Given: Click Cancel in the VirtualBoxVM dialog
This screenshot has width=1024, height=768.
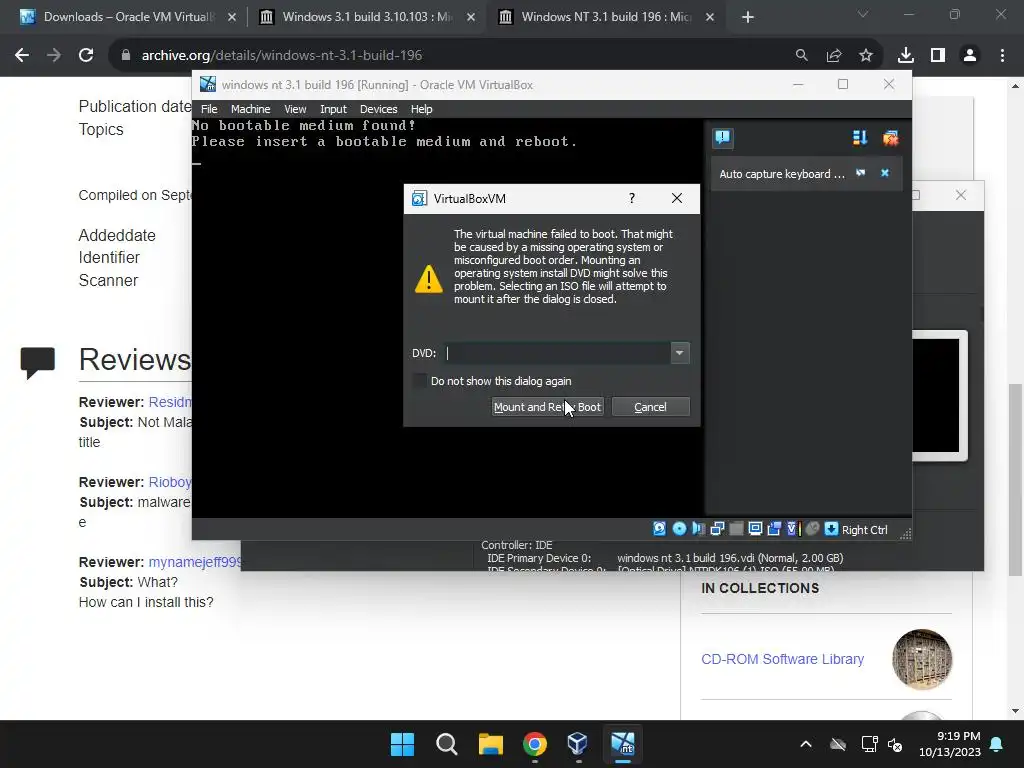Looking at the screenshot, I should pyautogui.click(x=650, y=407).
